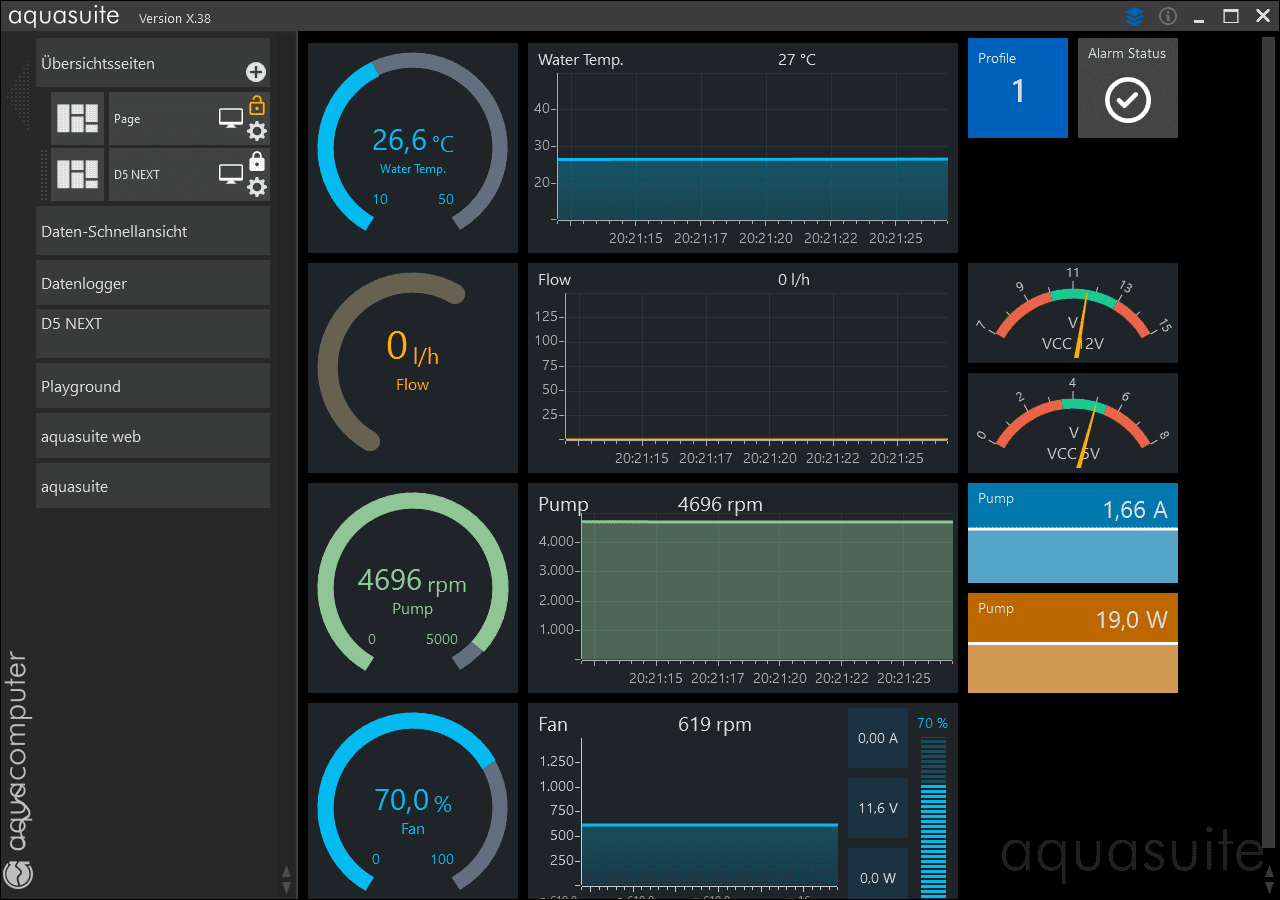Click the 619 rpm fan chart reading
Viewport: 1280px width, 900px height.
[715, 725]
